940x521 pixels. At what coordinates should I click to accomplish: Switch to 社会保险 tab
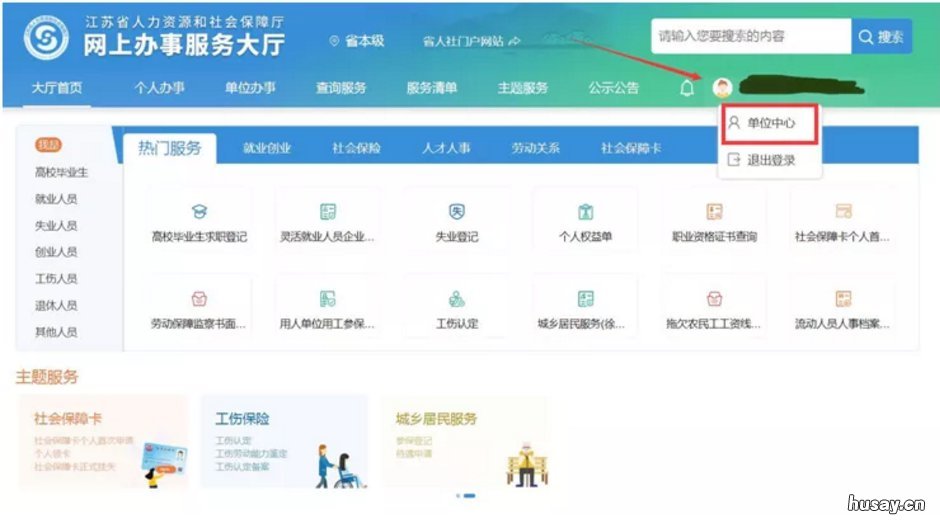(x=357, y=148)
